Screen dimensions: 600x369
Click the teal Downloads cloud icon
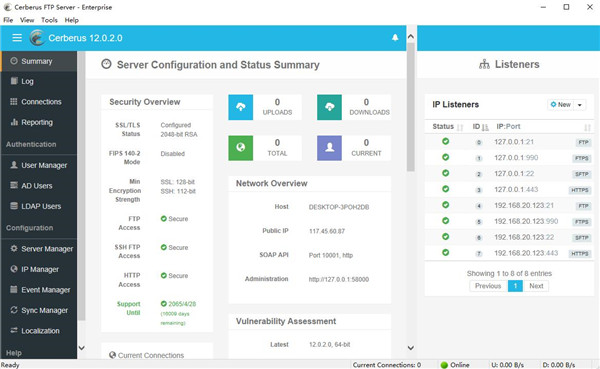click(x=329, y=107)
